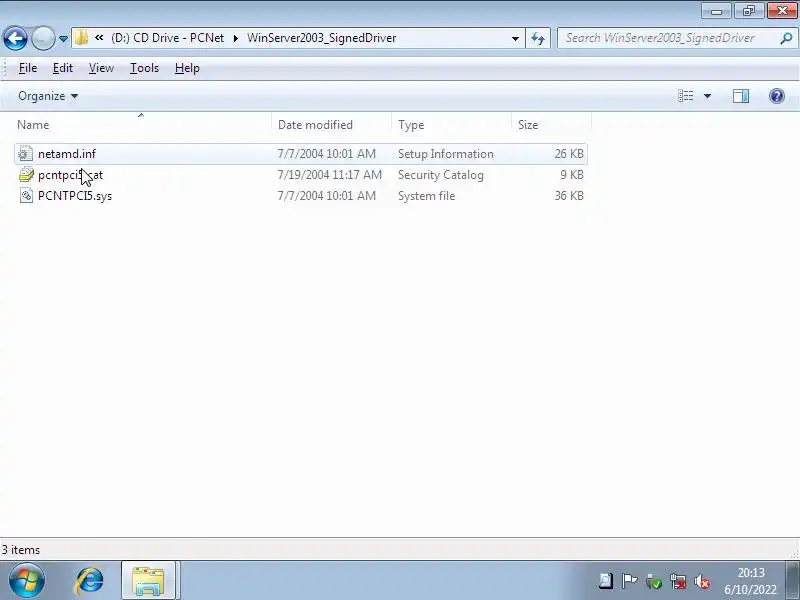
Task: Open the View menu
Action: 101,68
